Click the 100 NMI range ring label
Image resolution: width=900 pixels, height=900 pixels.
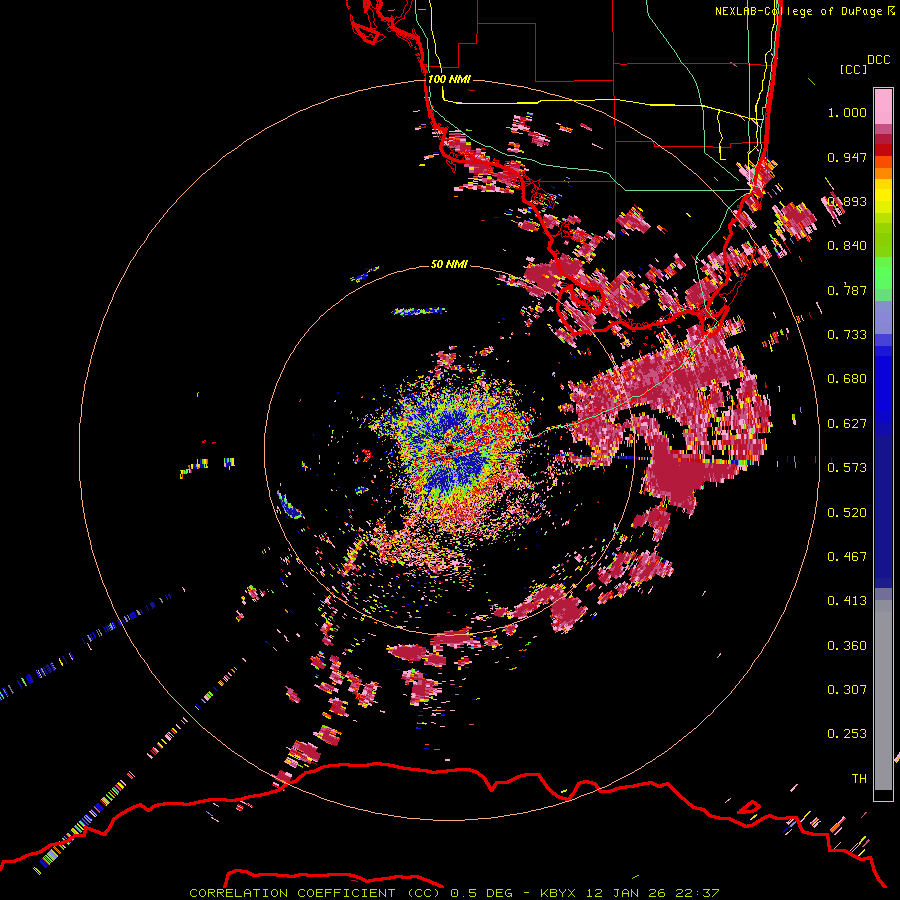(448, 79)
